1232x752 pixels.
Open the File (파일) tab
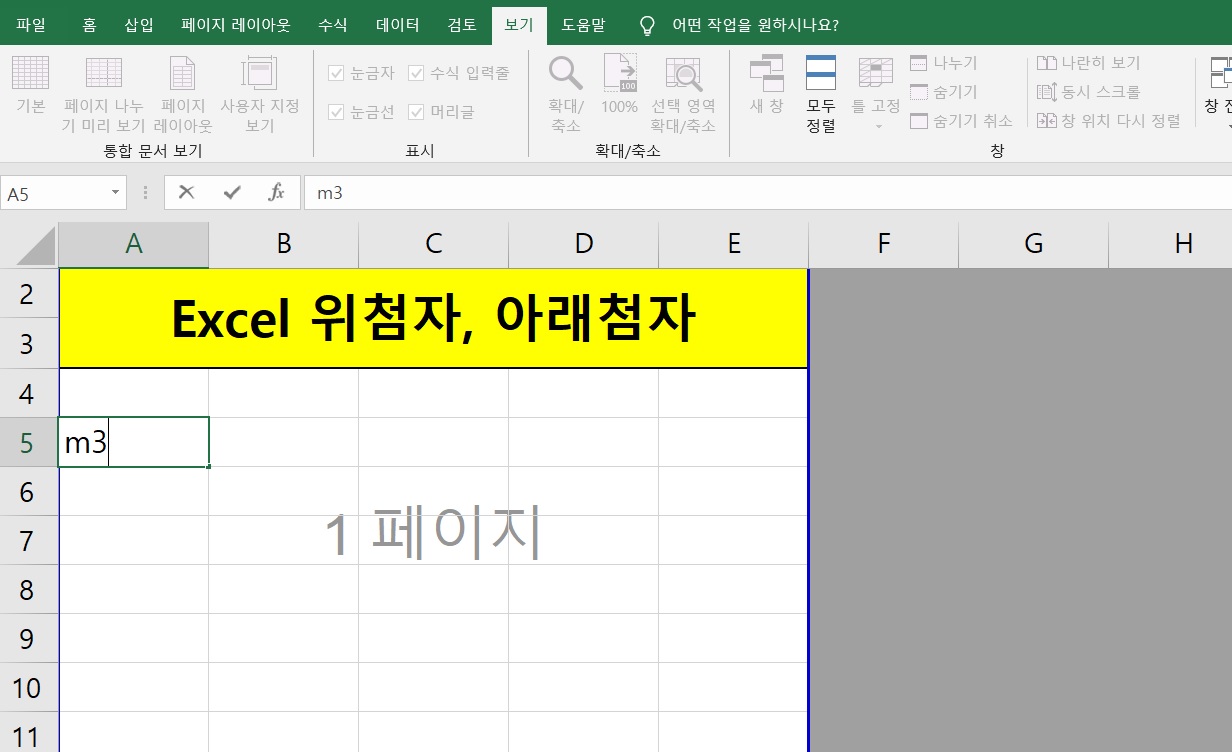point(31,25)
